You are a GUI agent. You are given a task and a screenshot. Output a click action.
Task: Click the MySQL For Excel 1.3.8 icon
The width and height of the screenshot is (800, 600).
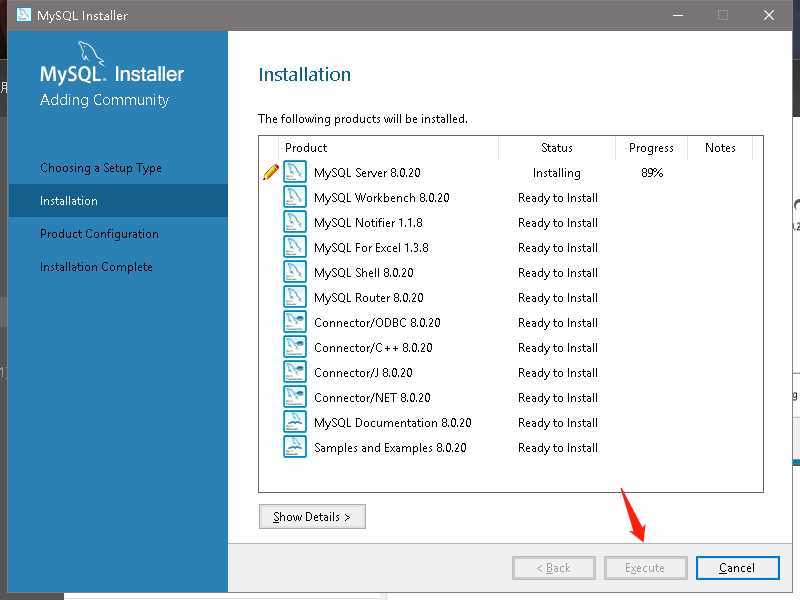coord(295,247)
